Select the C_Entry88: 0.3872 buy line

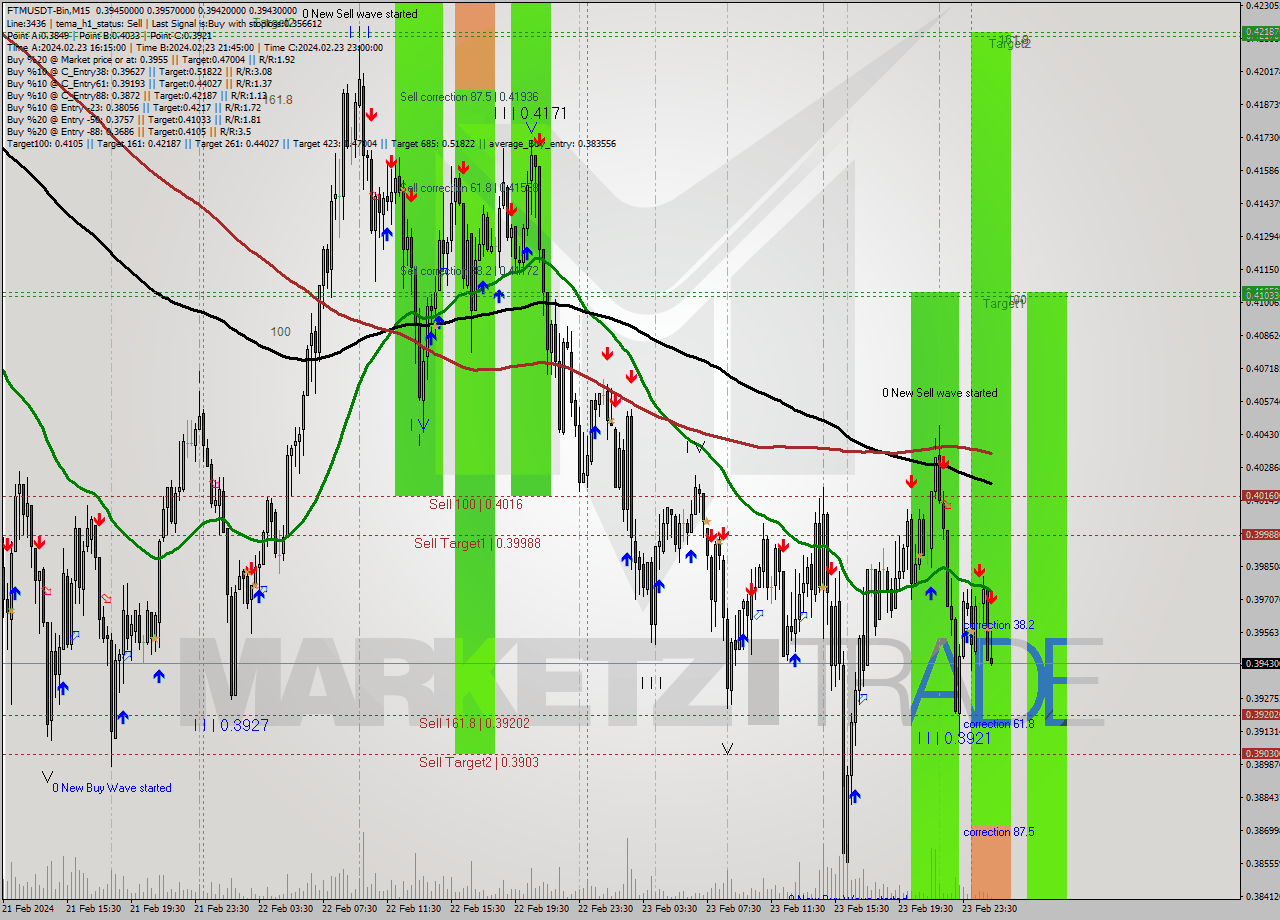(x=136, y=94)
